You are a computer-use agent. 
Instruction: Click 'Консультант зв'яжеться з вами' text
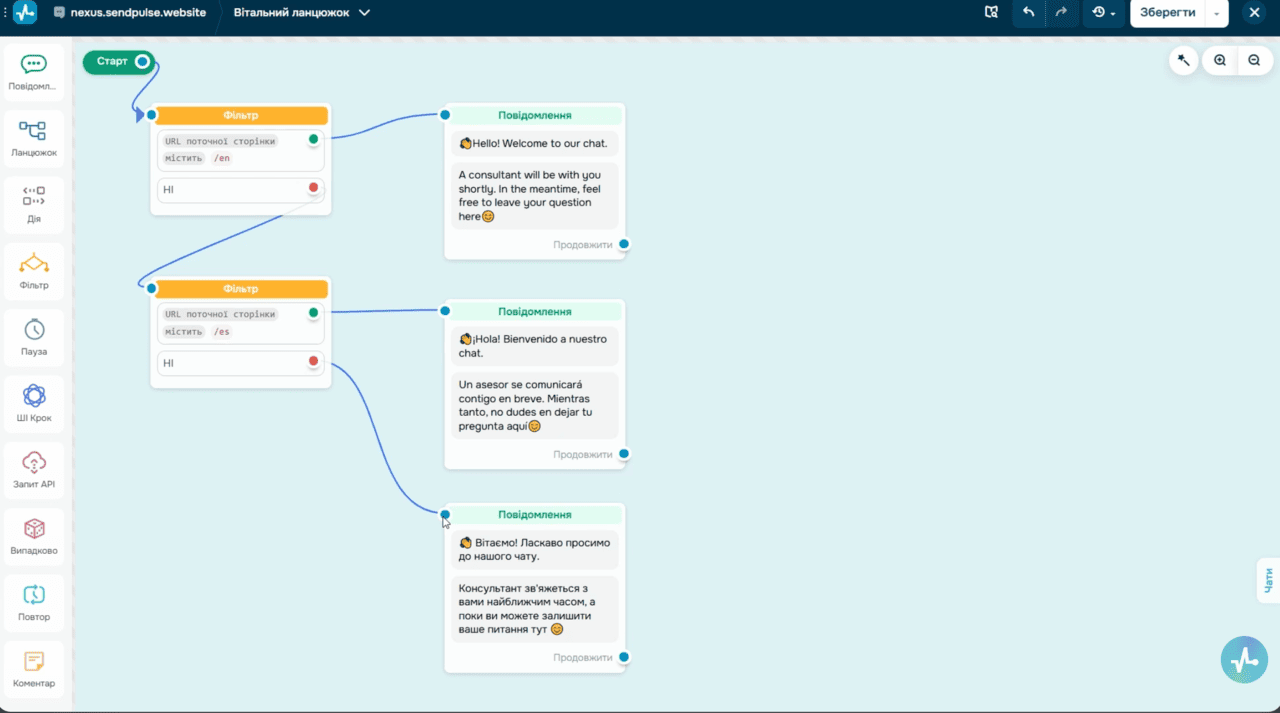[x=535, y=608]
